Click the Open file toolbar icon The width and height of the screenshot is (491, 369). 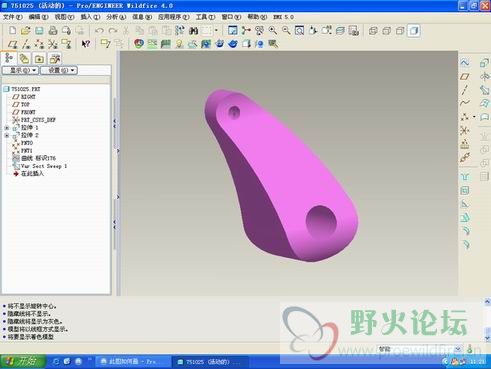[x=26, y=31]
